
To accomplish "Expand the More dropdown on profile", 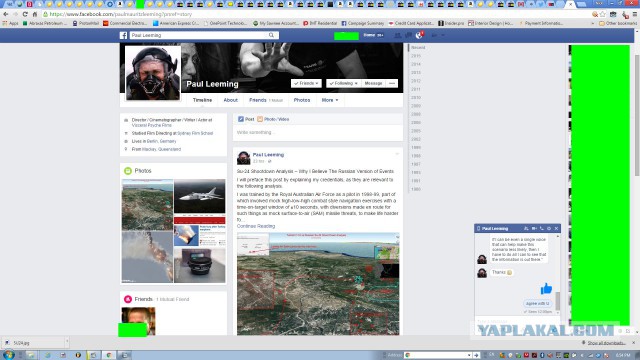I will [330, 100].
